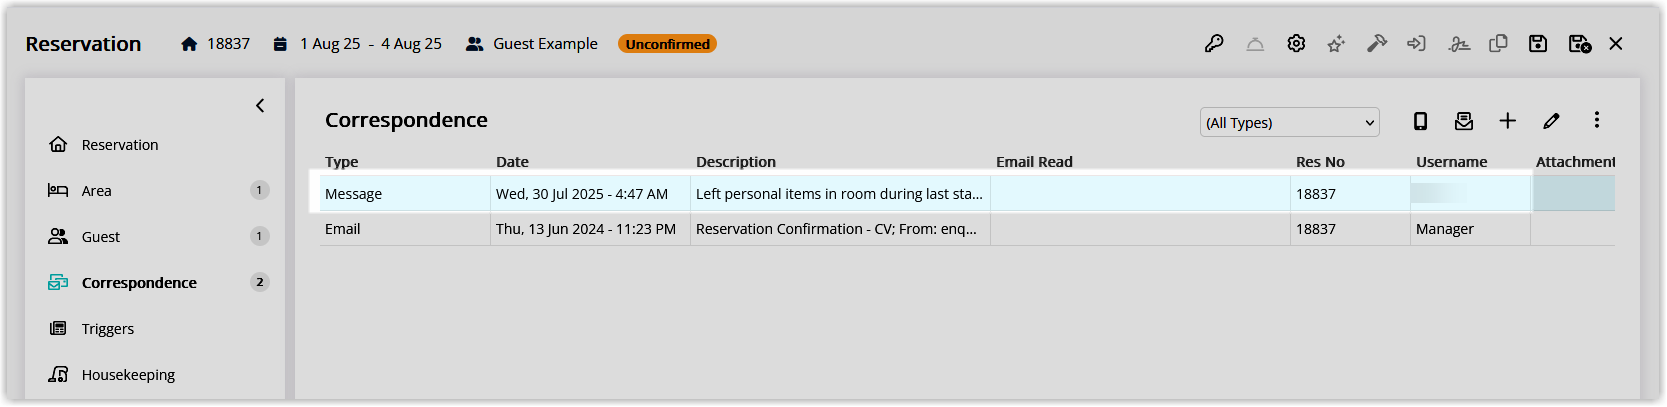
Task: Open the Guest section in the sidebar
Action: [x=100, y=237]
